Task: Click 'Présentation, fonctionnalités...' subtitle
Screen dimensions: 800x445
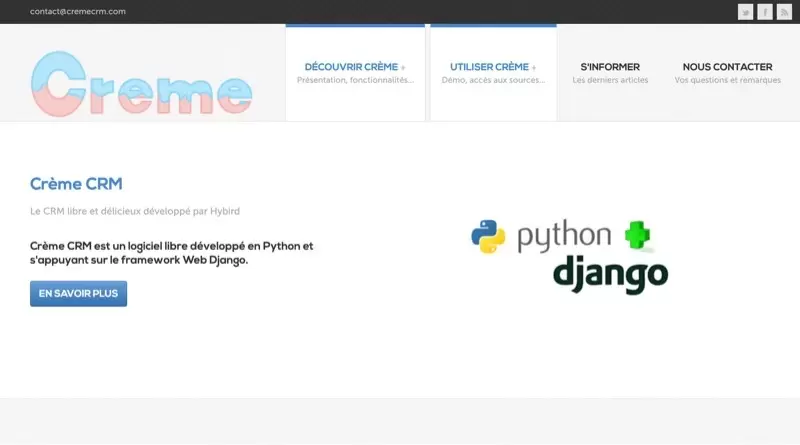Action: (355, 80)
